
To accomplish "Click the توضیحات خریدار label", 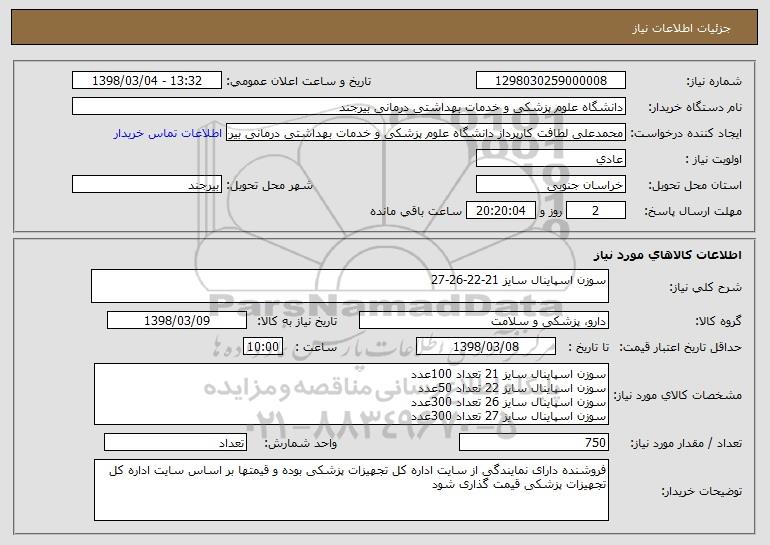I will (701, 491).
